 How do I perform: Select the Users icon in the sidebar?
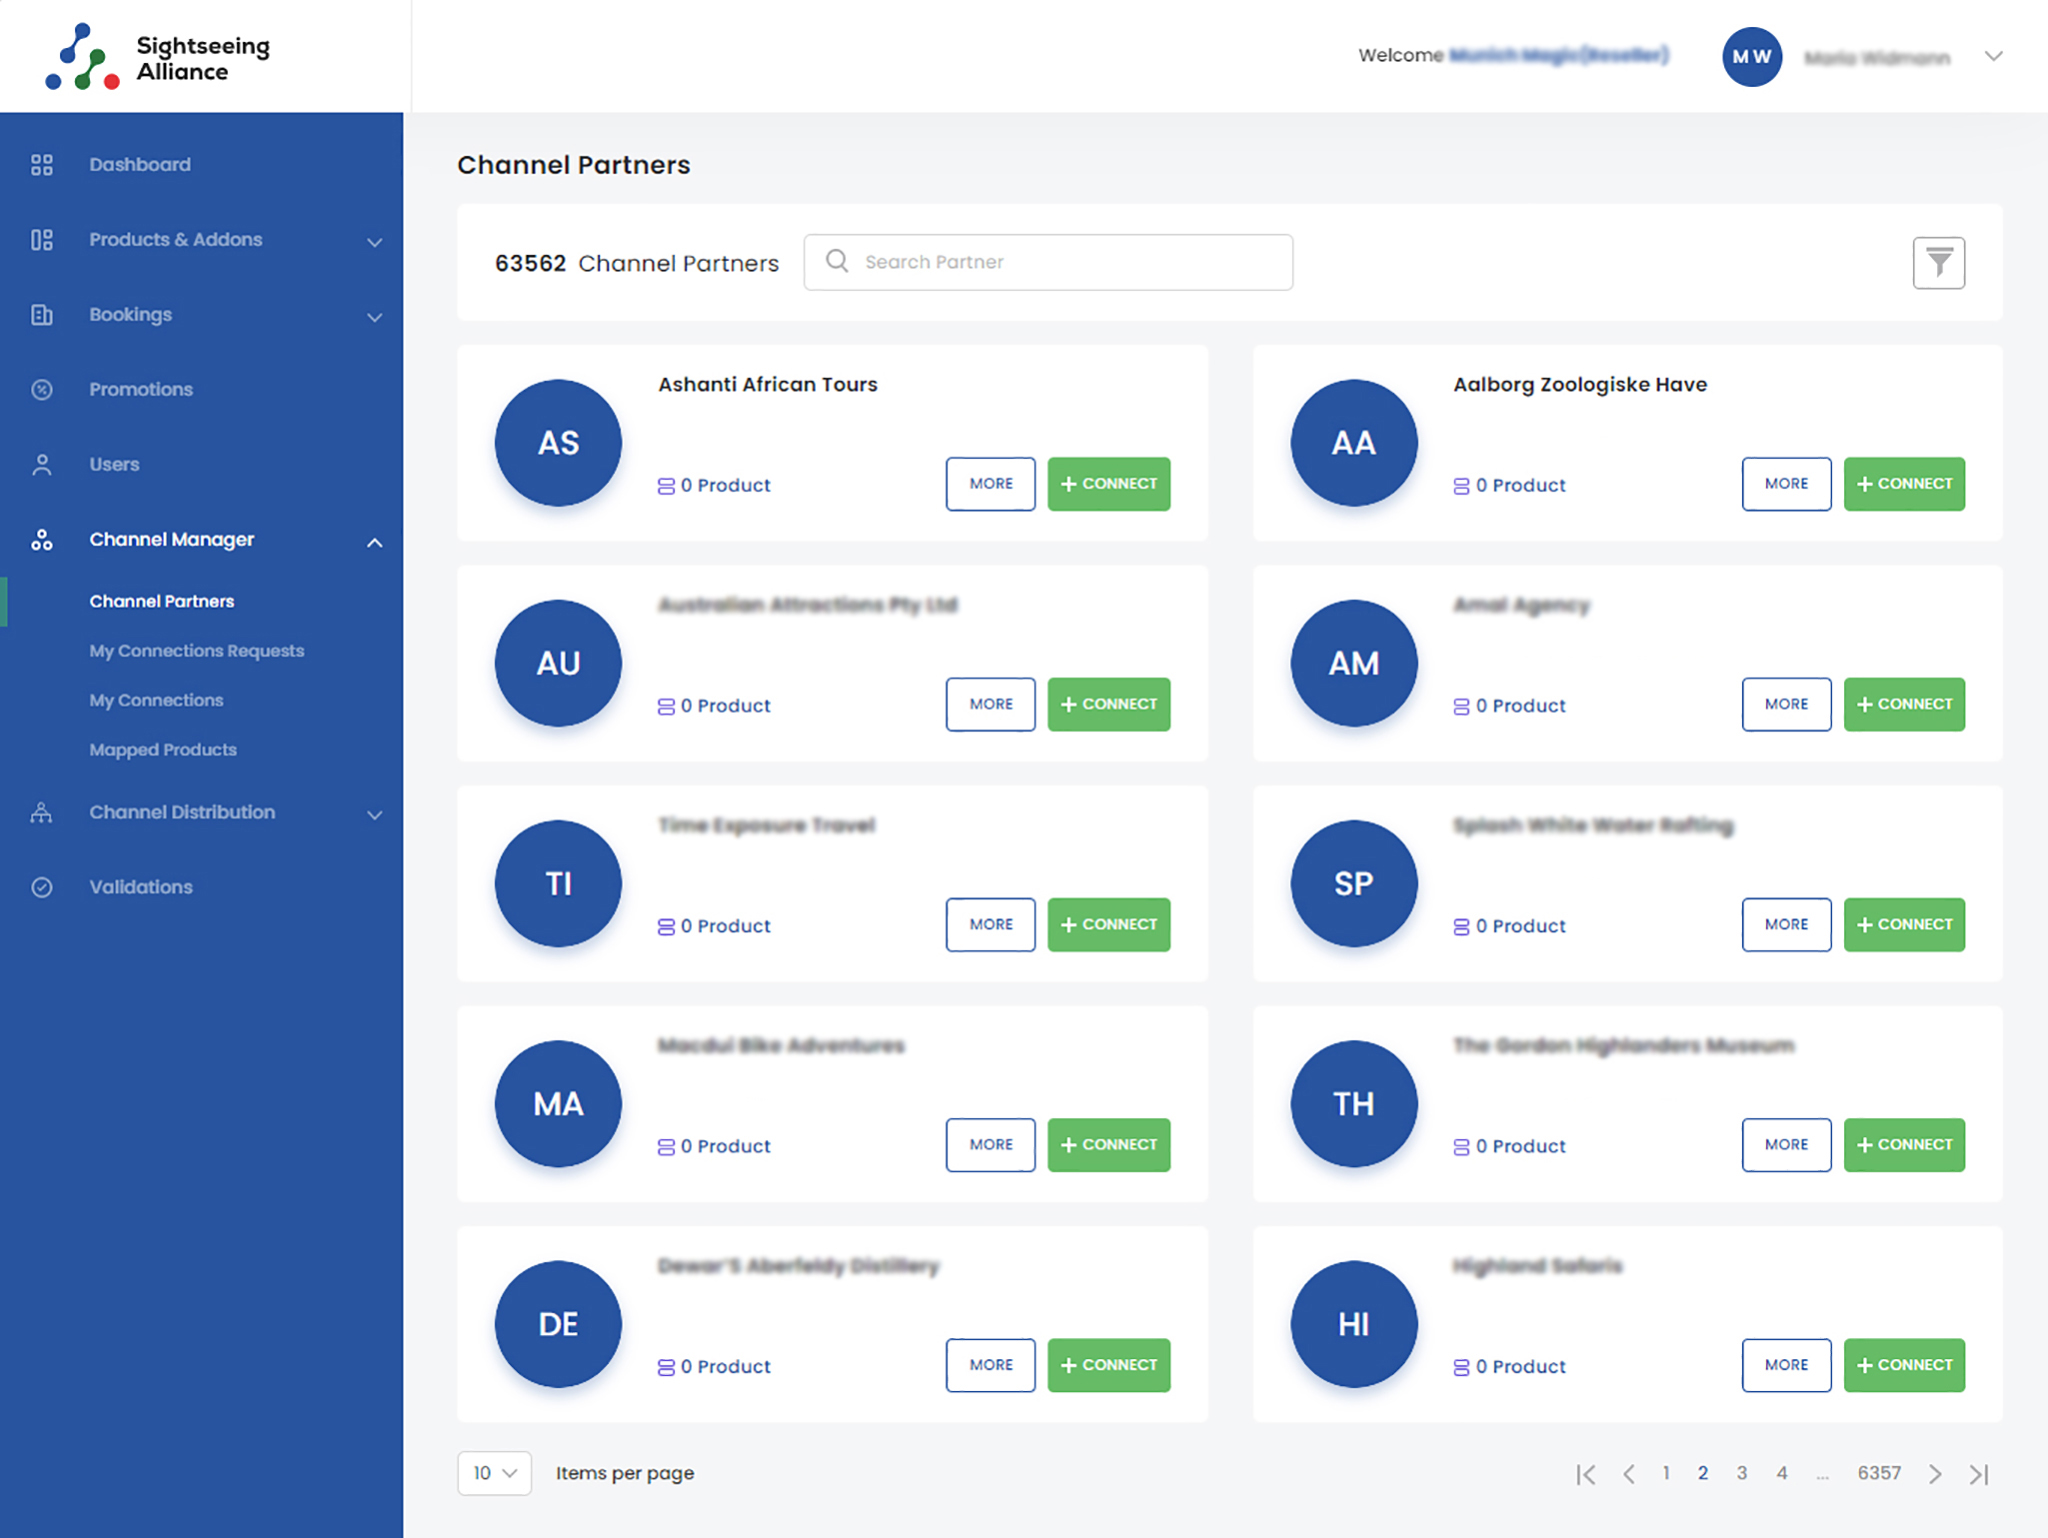(x=41, y=464)
